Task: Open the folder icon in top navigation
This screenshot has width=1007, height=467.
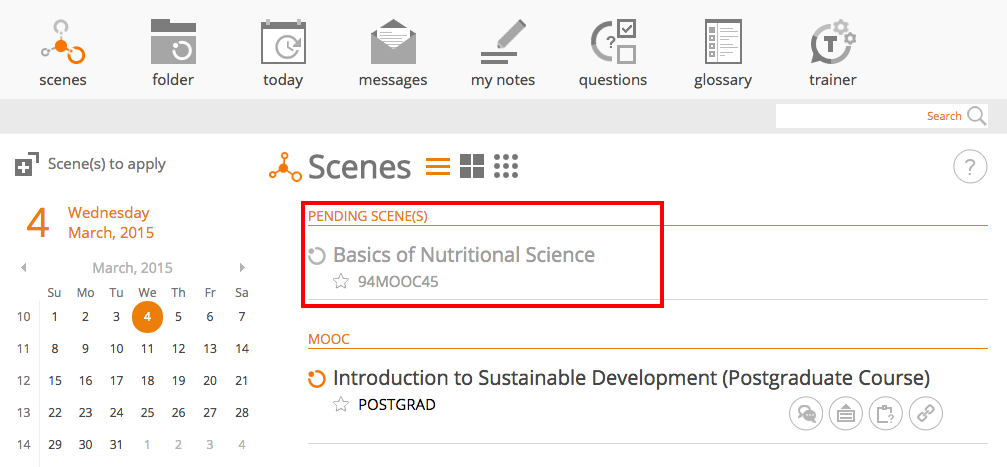Action: coord(173,42)
